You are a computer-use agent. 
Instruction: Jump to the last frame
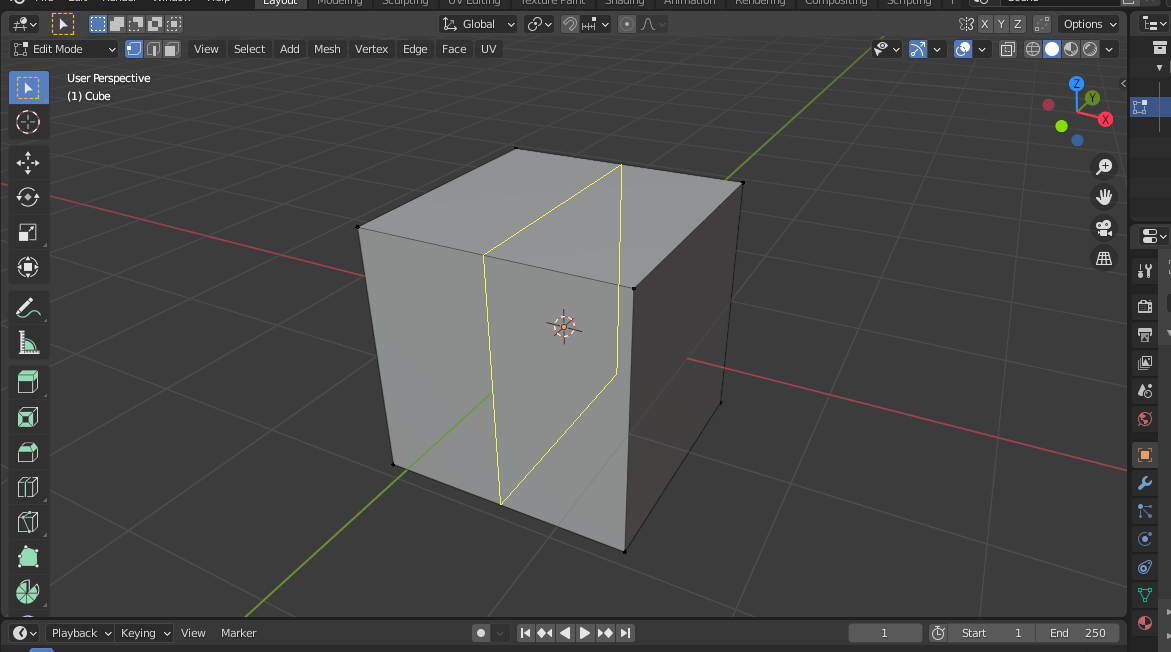click(x=625, y=633)
